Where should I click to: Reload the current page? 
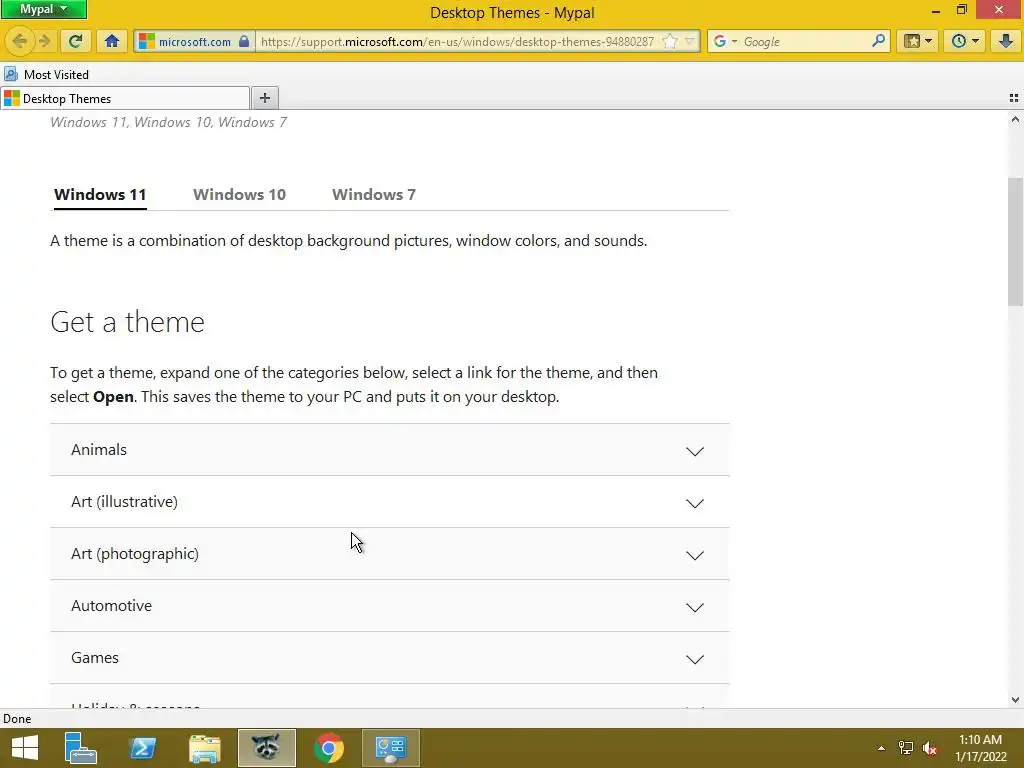[75, 41]
